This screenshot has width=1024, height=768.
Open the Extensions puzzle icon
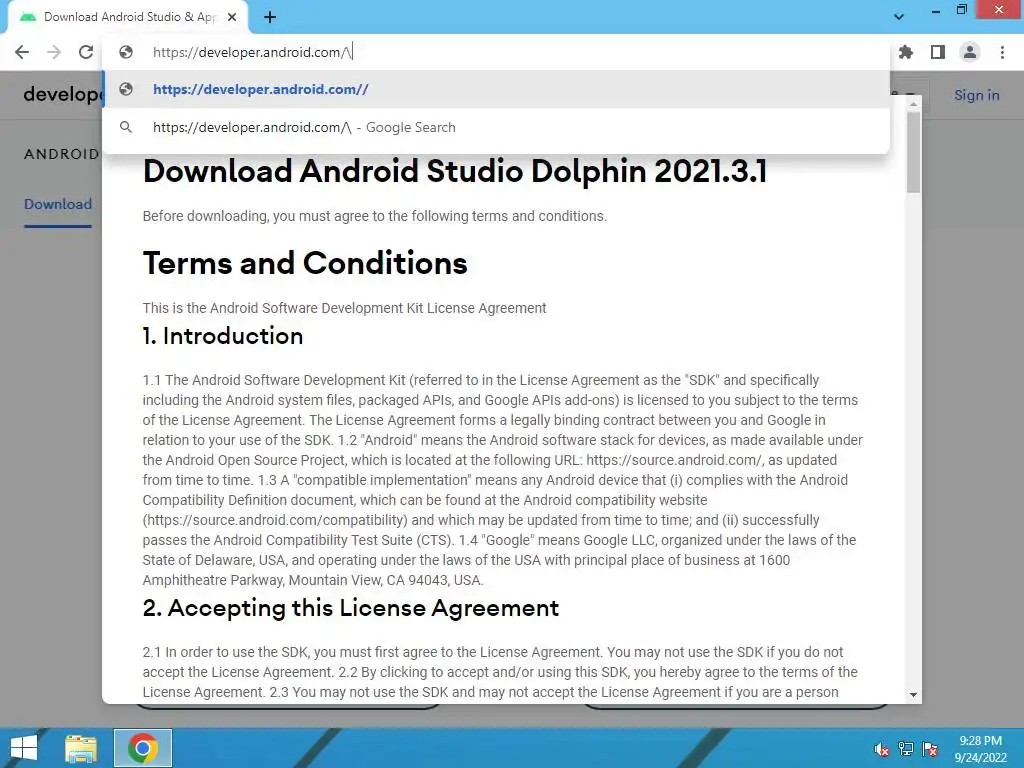[x=906, y=52]
